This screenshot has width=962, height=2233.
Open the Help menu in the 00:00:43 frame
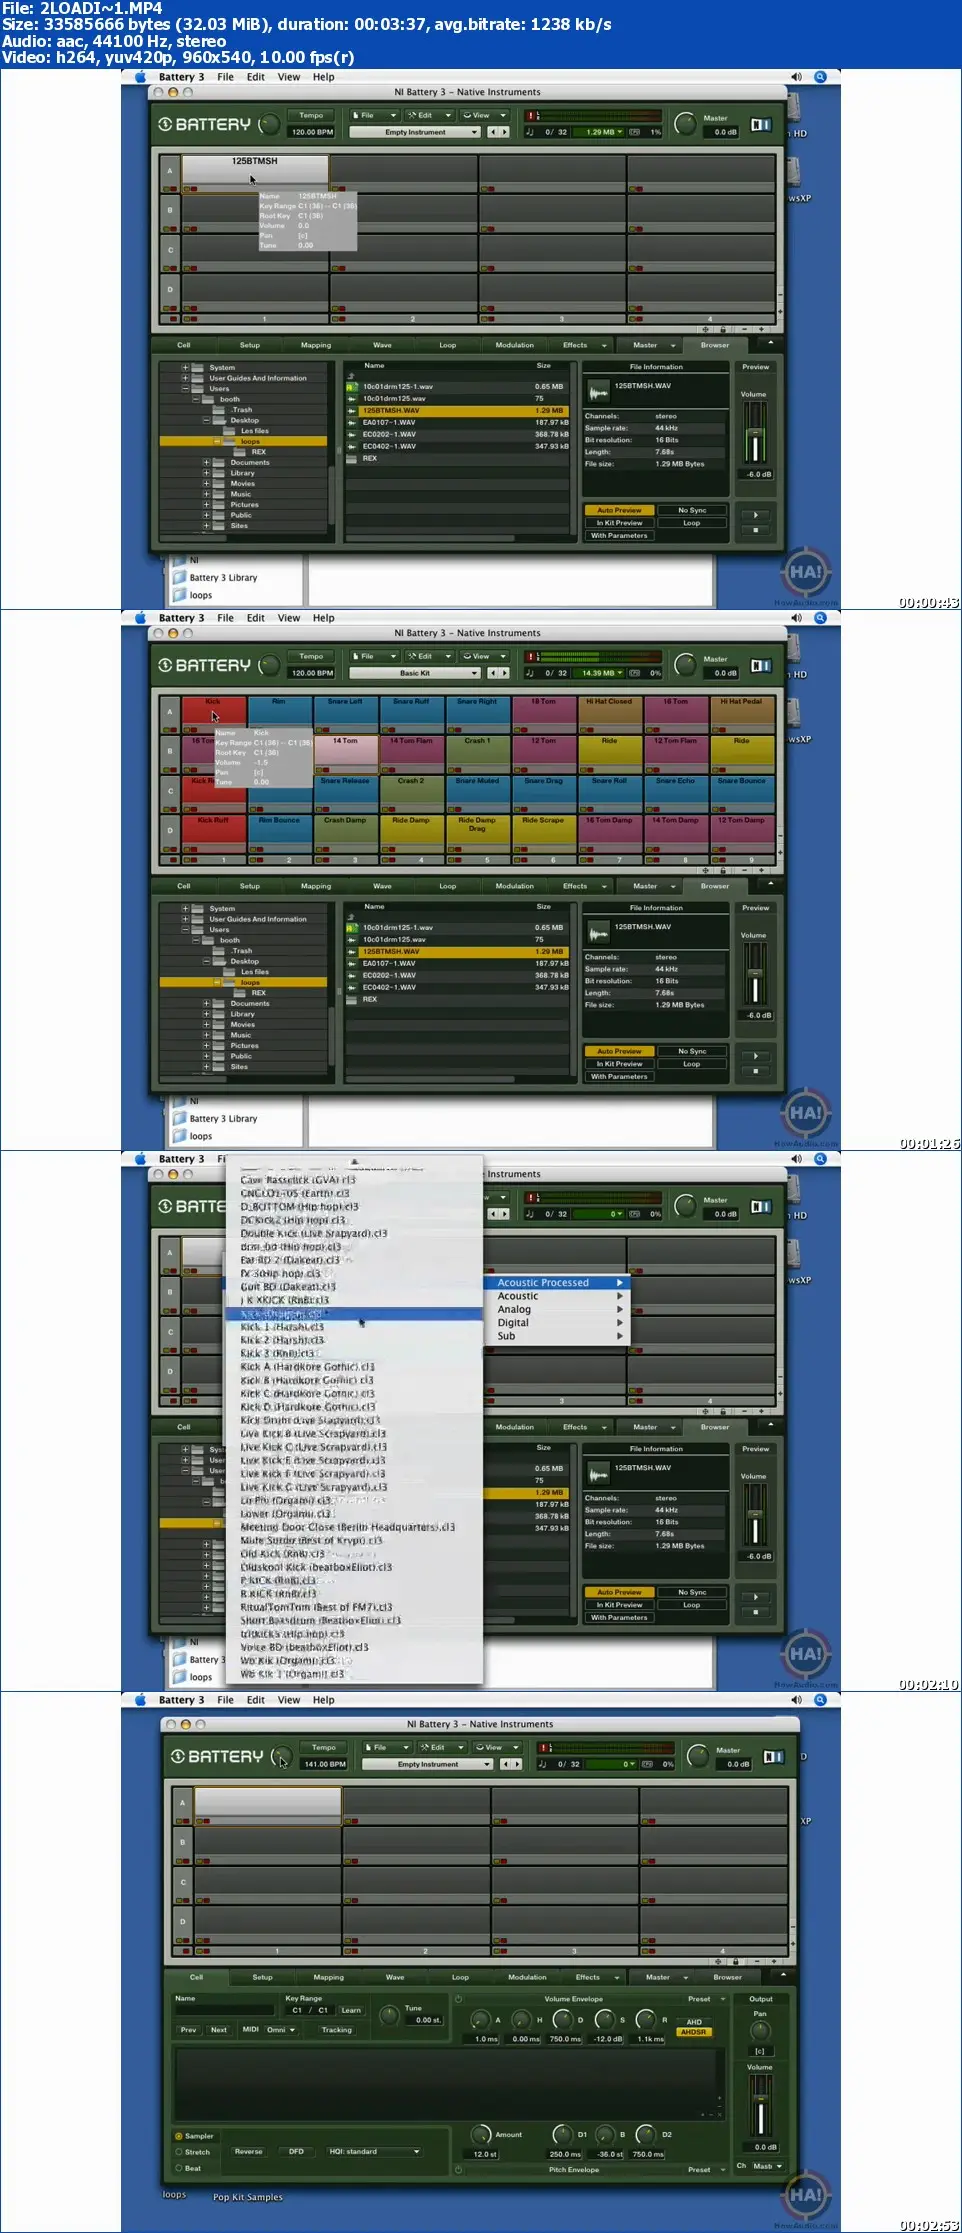[324, 77]
